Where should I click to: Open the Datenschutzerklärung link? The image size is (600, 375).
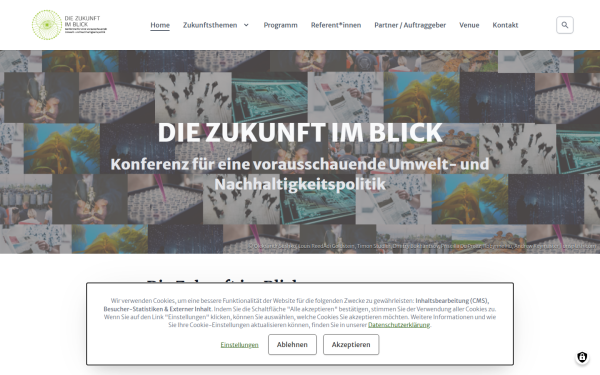coord(399,325)
